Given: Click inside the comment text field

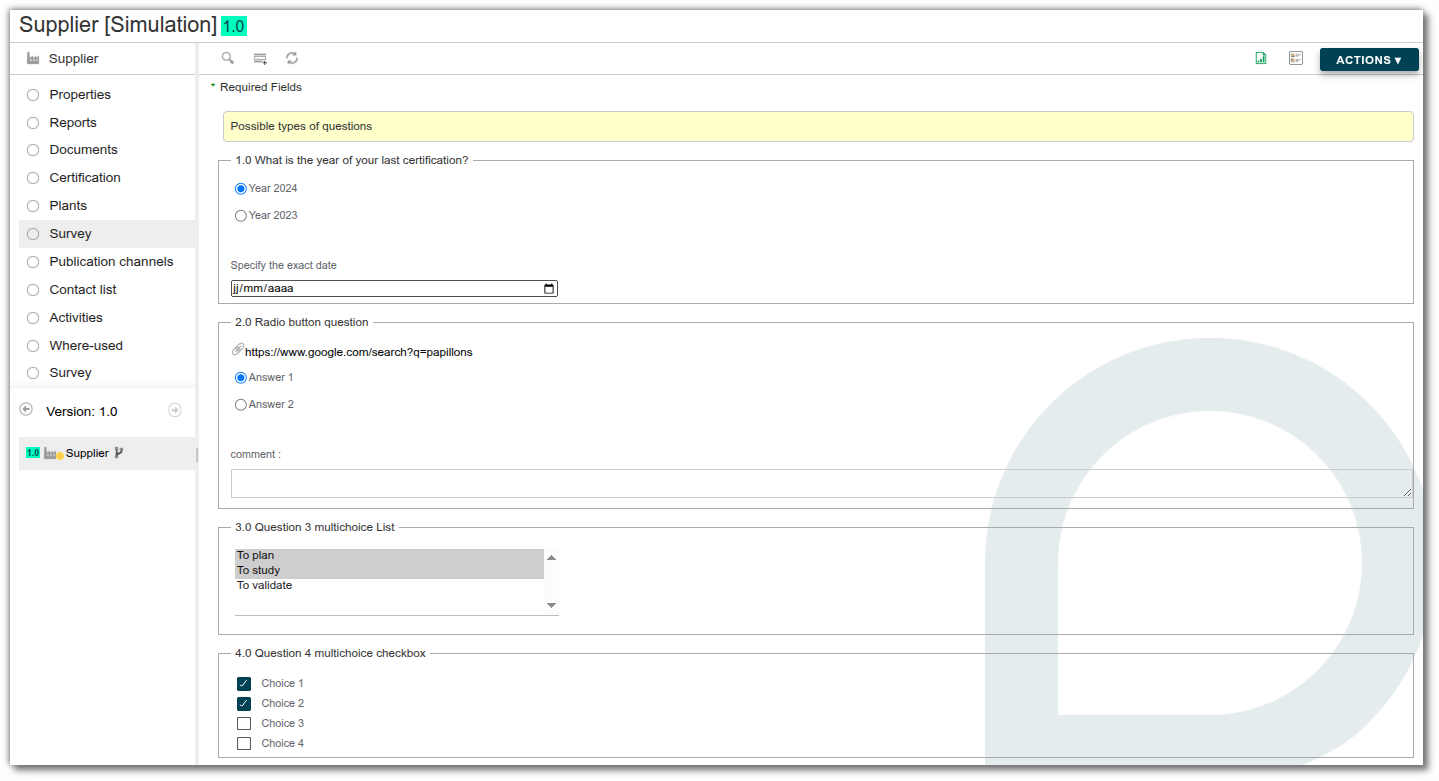Looking at the screenshot, I should [x=700, y=484].
